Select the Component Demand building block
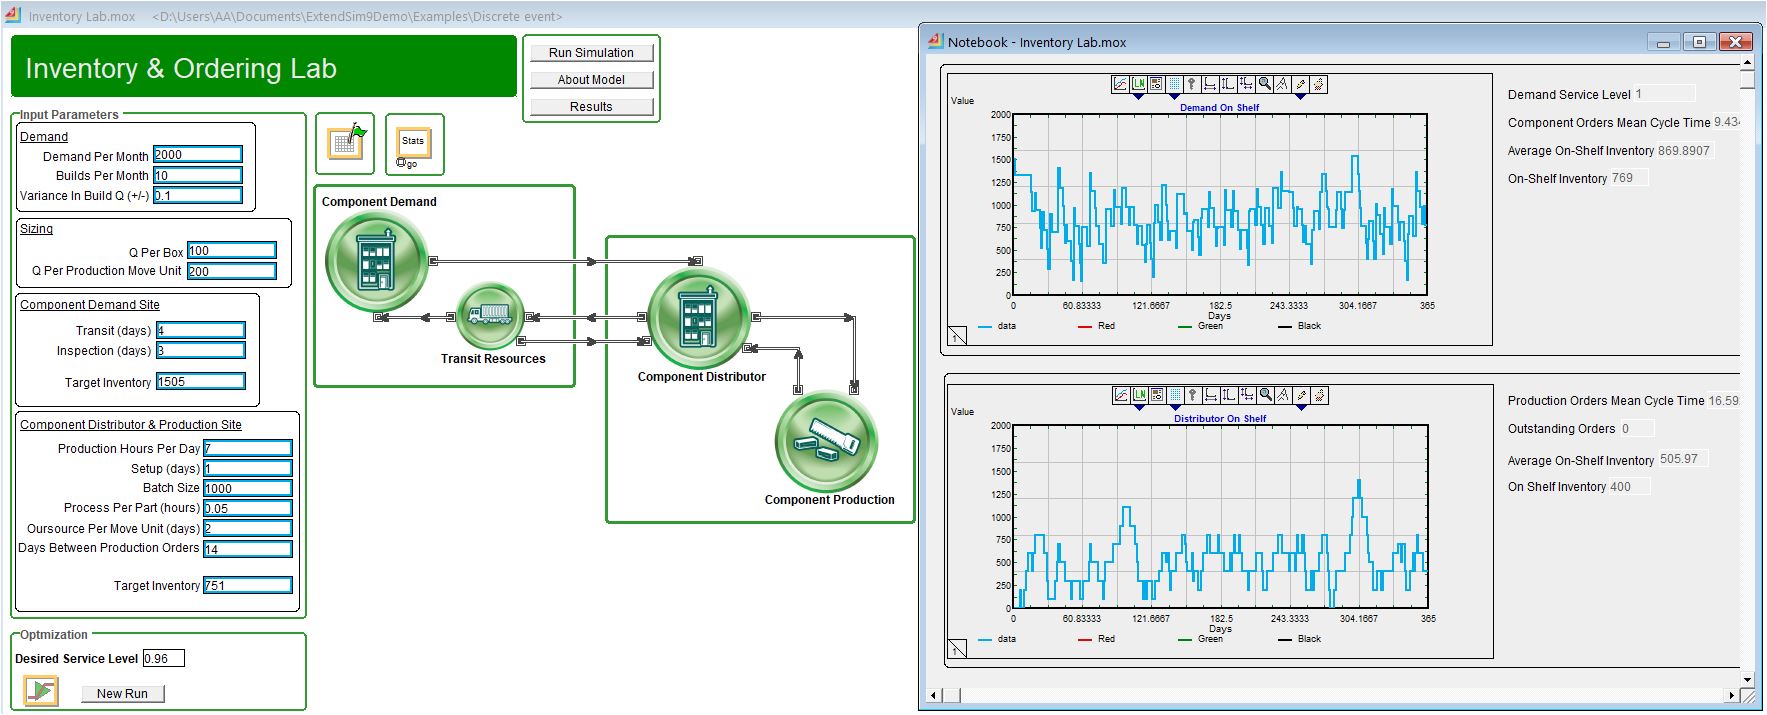This screenshot has width=1767, height=715. [x=377, y=260]
